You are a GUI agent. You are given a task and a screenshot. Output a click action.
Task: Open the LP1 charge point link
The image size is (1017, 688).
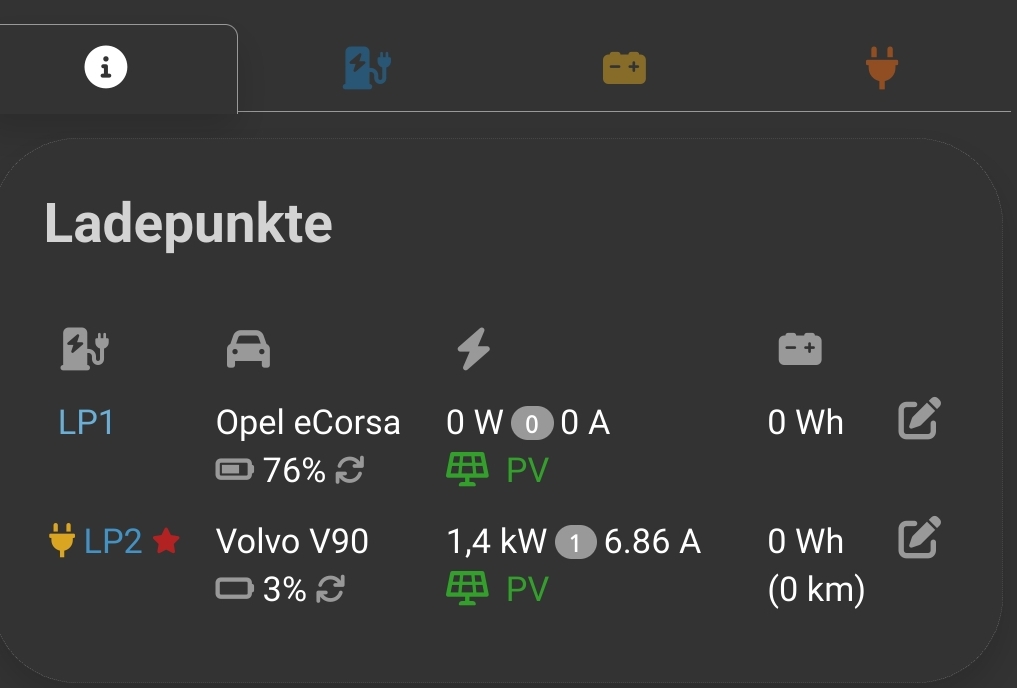click(86, 423)
